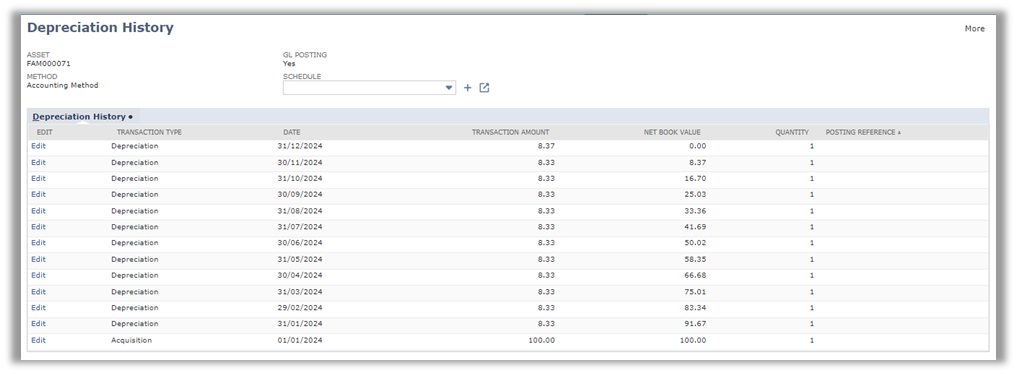
Task: Edit the 31/10/2024 depreciation row
Action: (38, 178)
